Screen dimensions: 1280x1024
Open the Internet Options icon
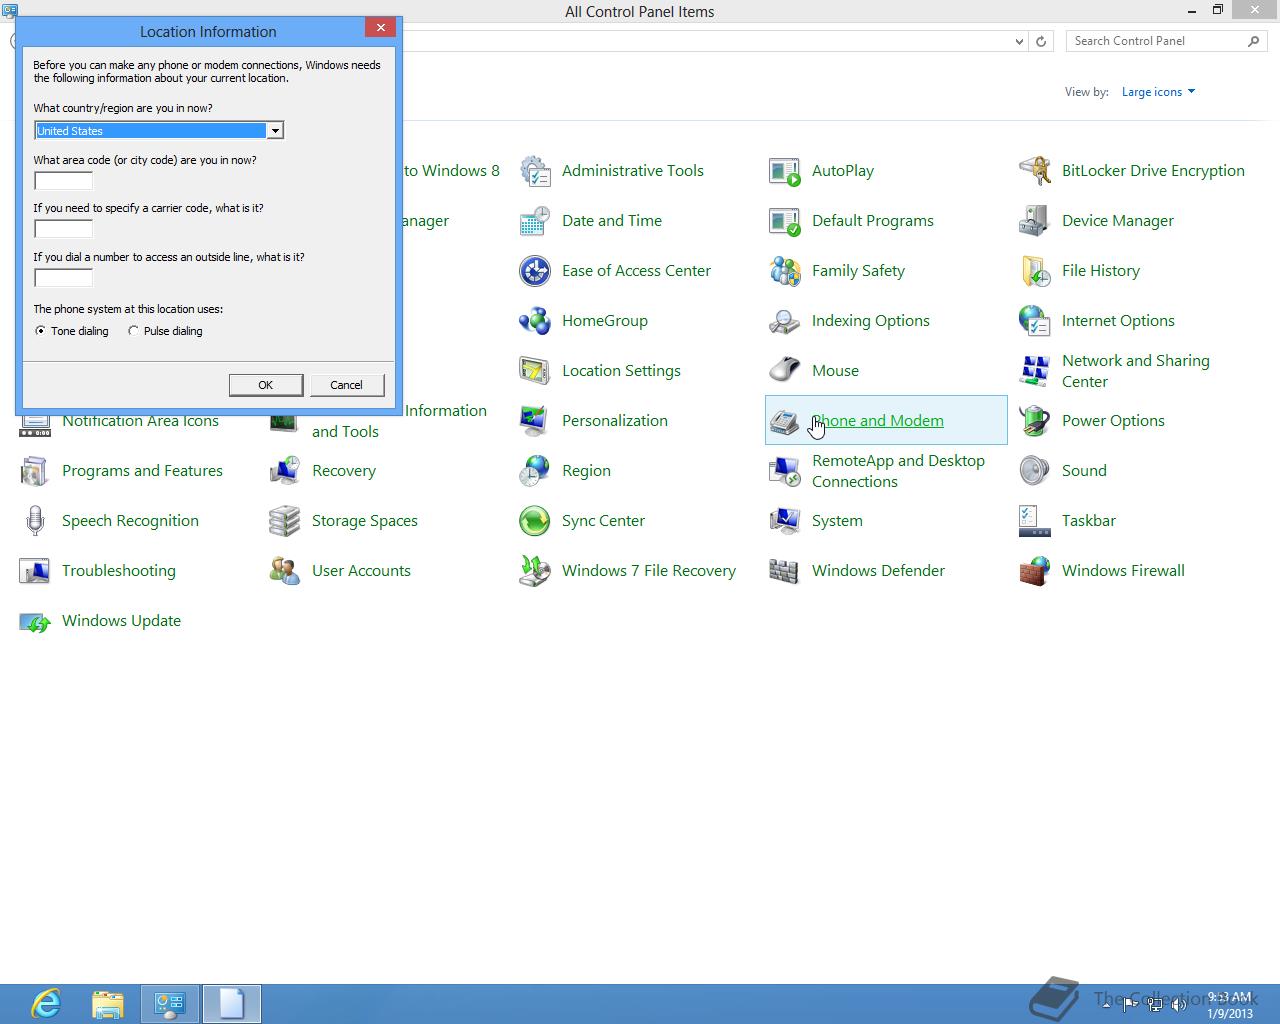point(1035,321)
